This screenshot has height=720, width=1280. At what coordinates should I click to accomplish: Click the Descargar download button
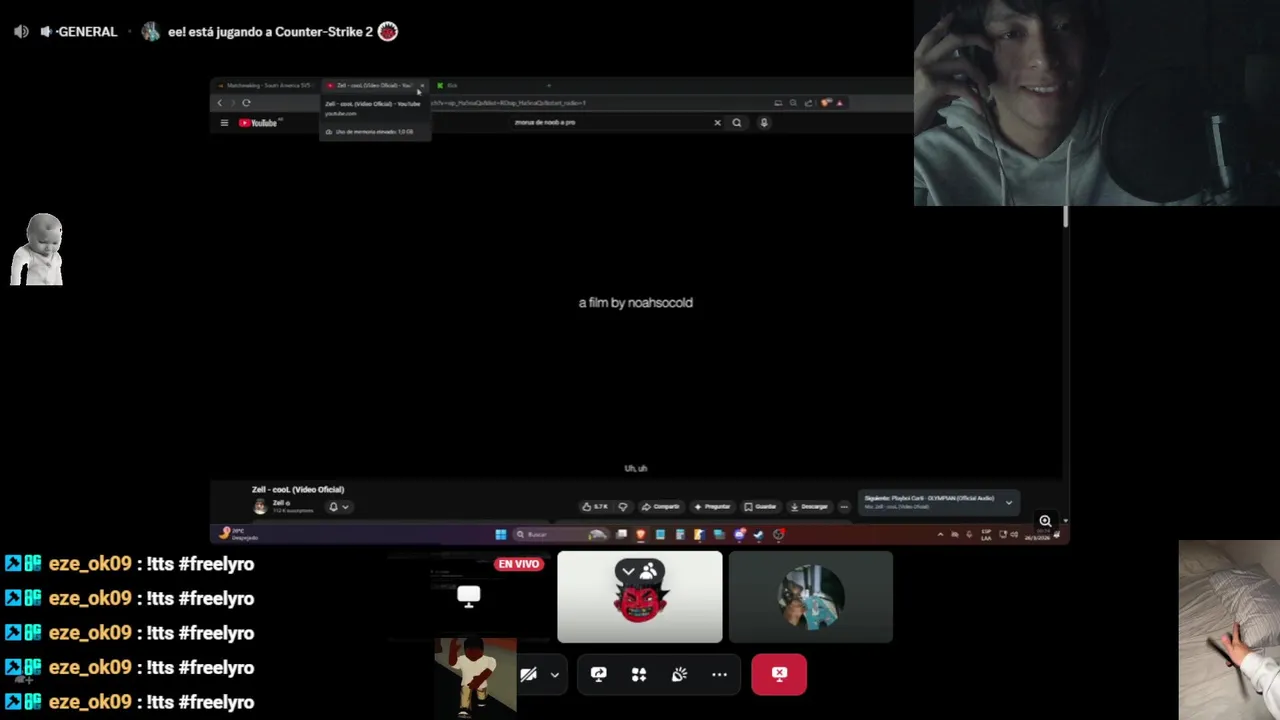[810, 506]
